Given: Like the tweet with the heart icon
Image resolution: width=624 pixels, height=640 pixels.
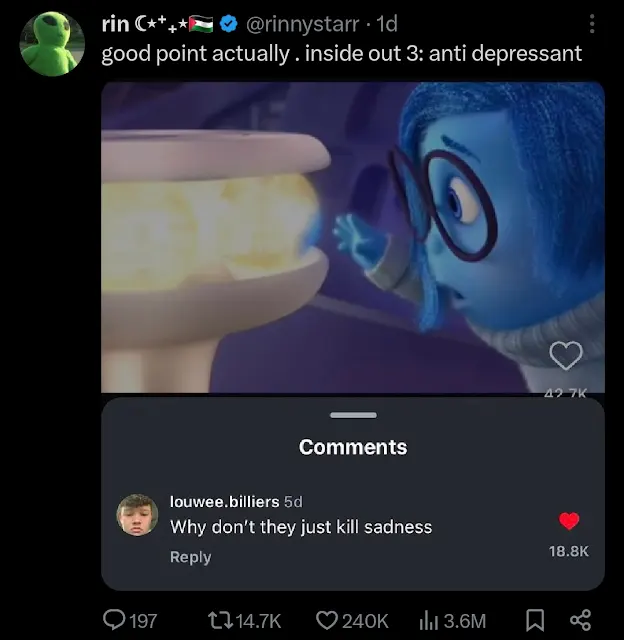Looking at the screenshot, I should pos(326,620).
